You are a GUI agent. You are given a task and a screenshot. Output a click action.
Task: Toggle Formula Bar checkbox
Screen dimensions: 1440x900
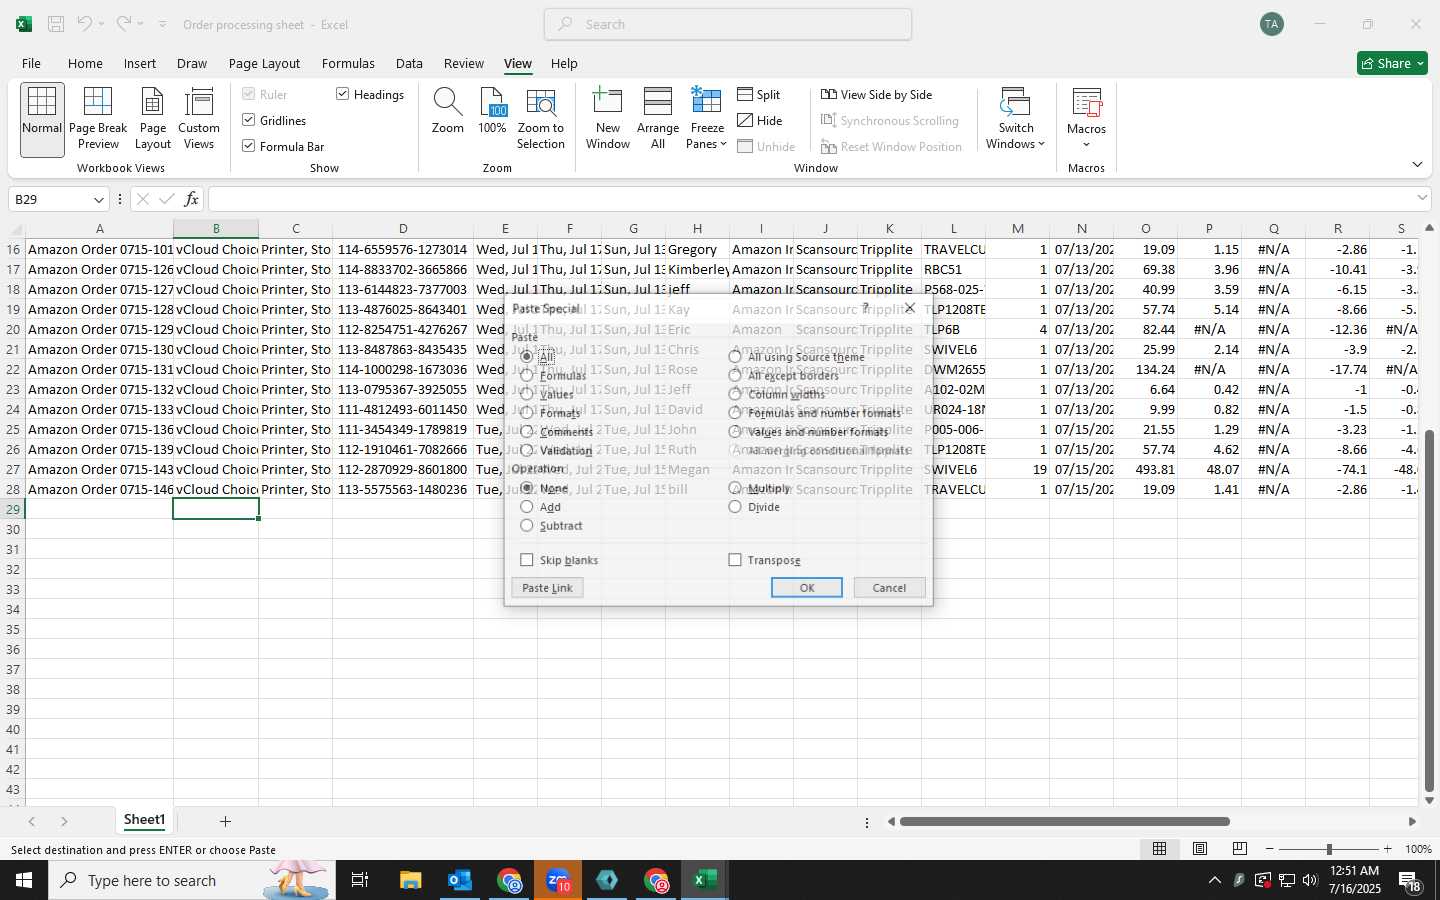coord(249,146)
